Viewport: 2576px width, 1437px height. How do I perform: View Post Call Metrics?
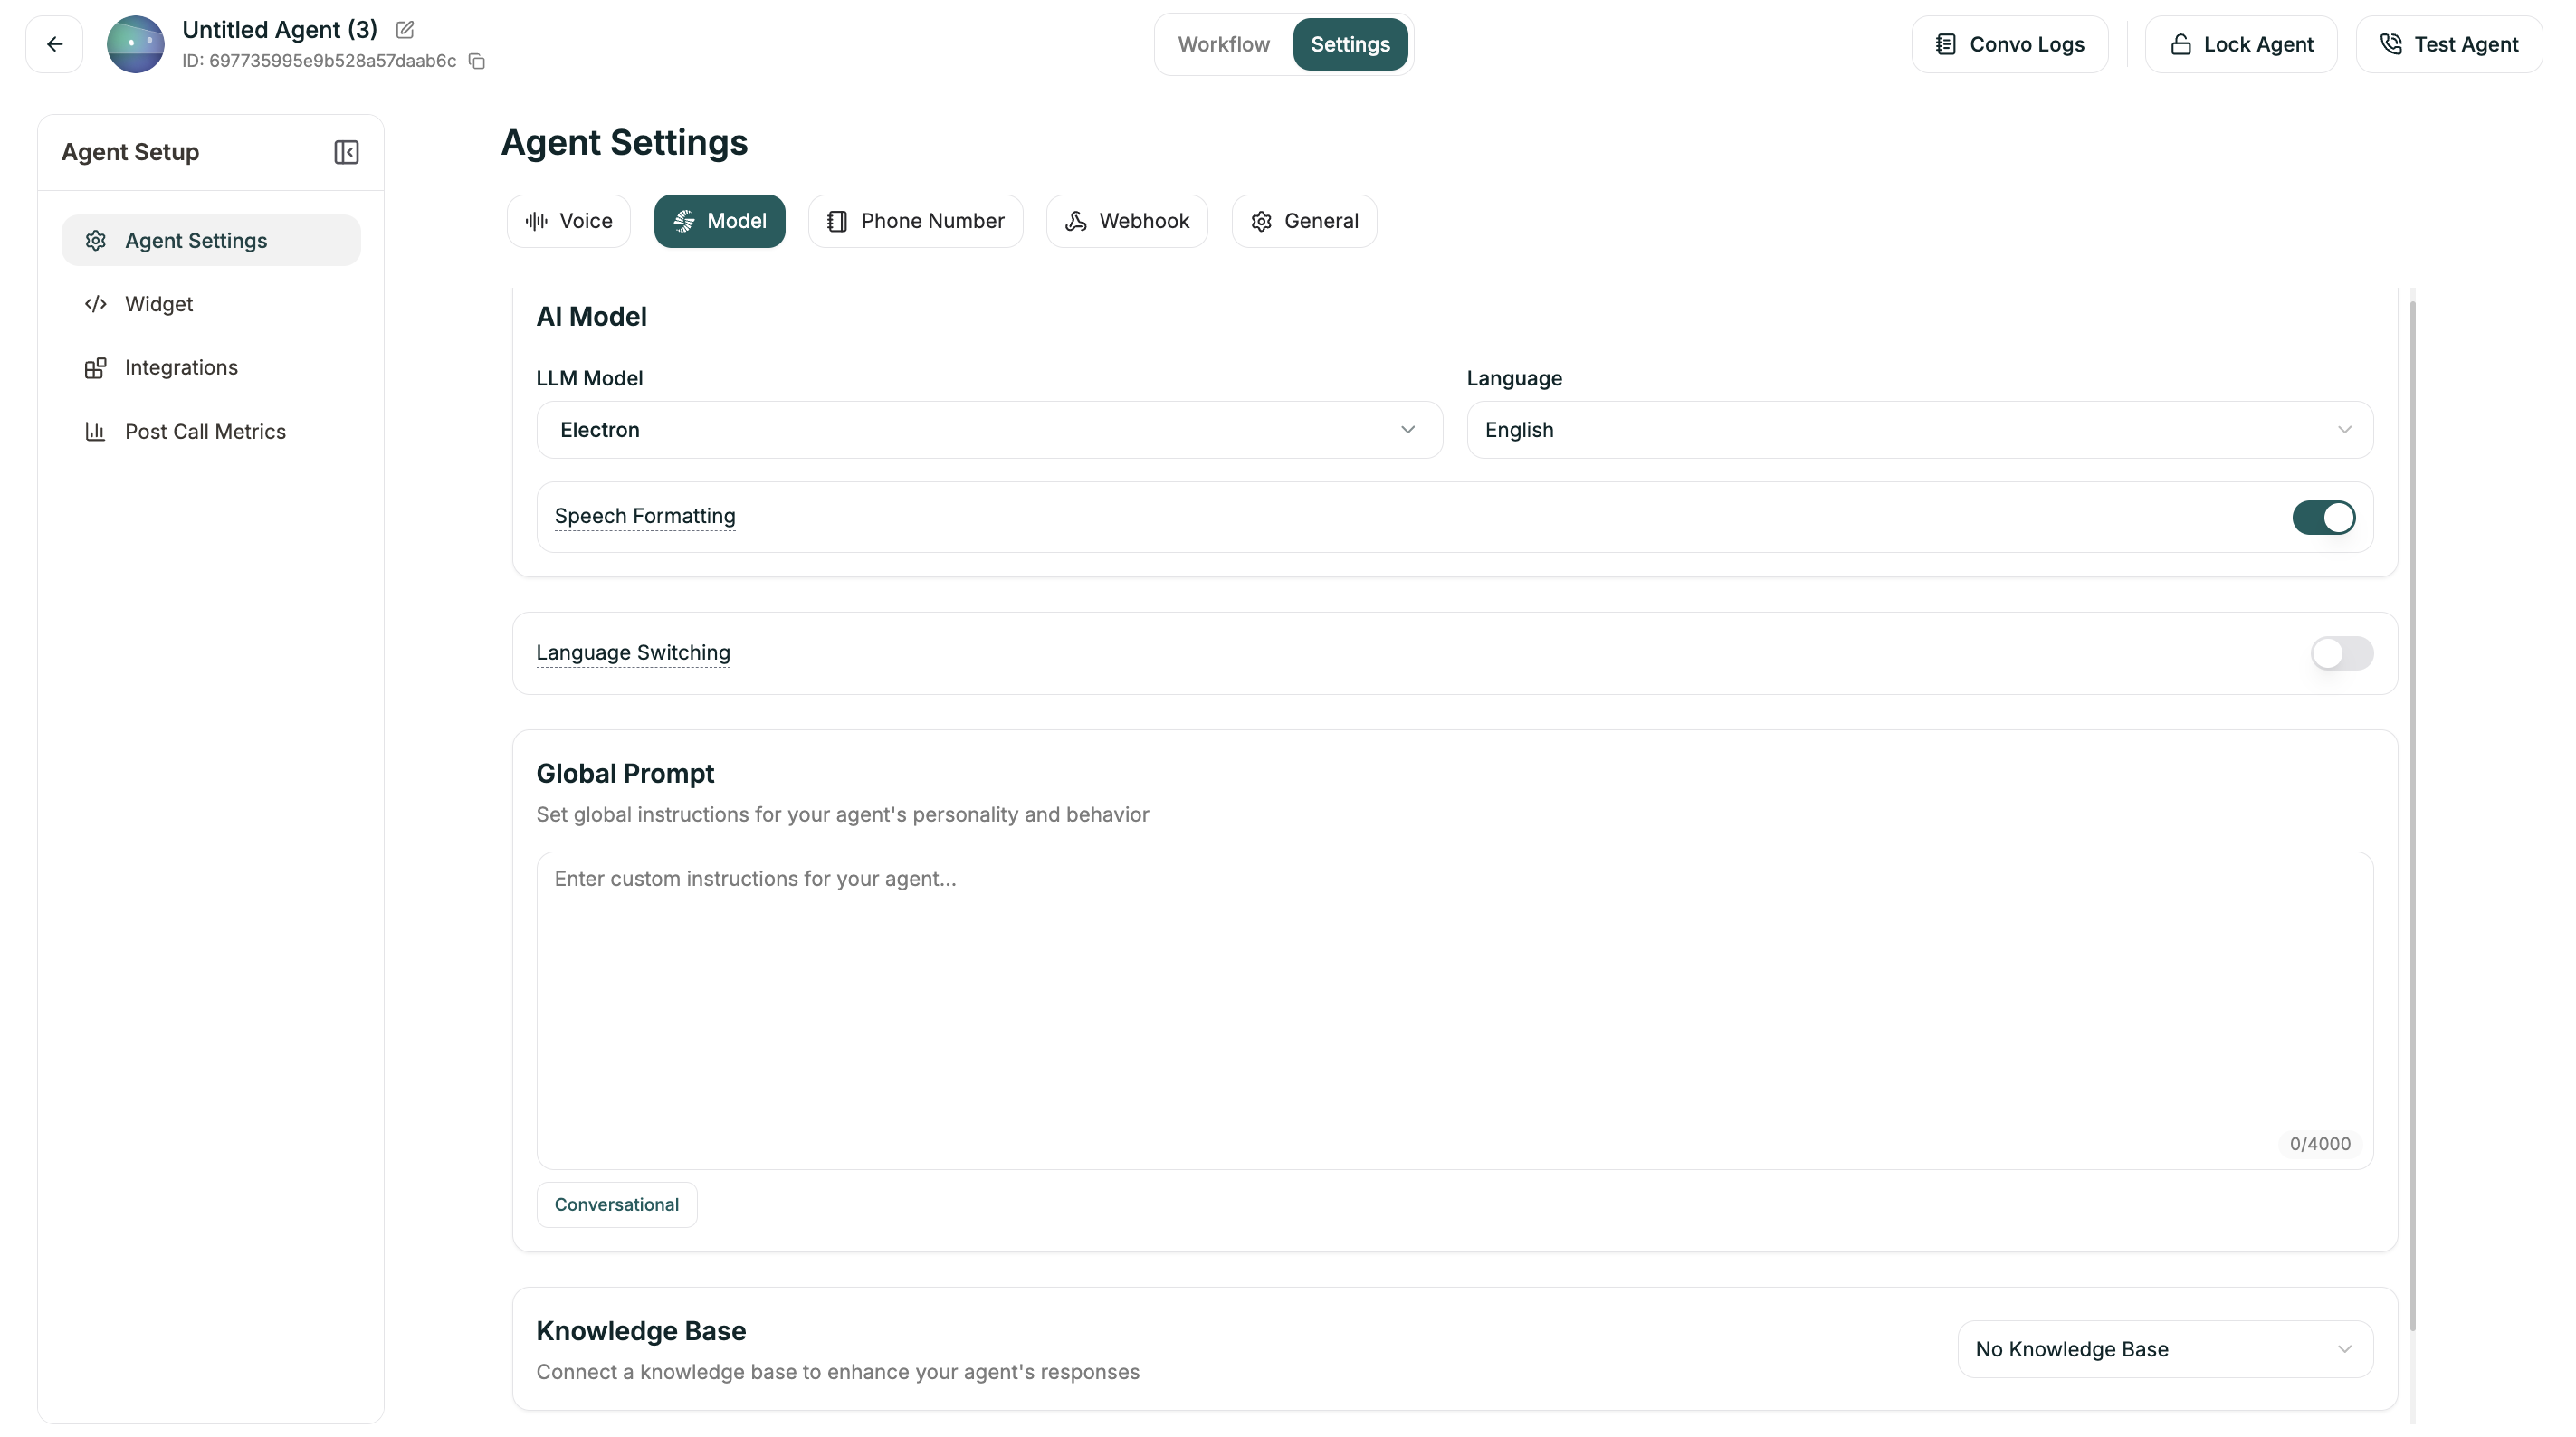click(205, 431)
